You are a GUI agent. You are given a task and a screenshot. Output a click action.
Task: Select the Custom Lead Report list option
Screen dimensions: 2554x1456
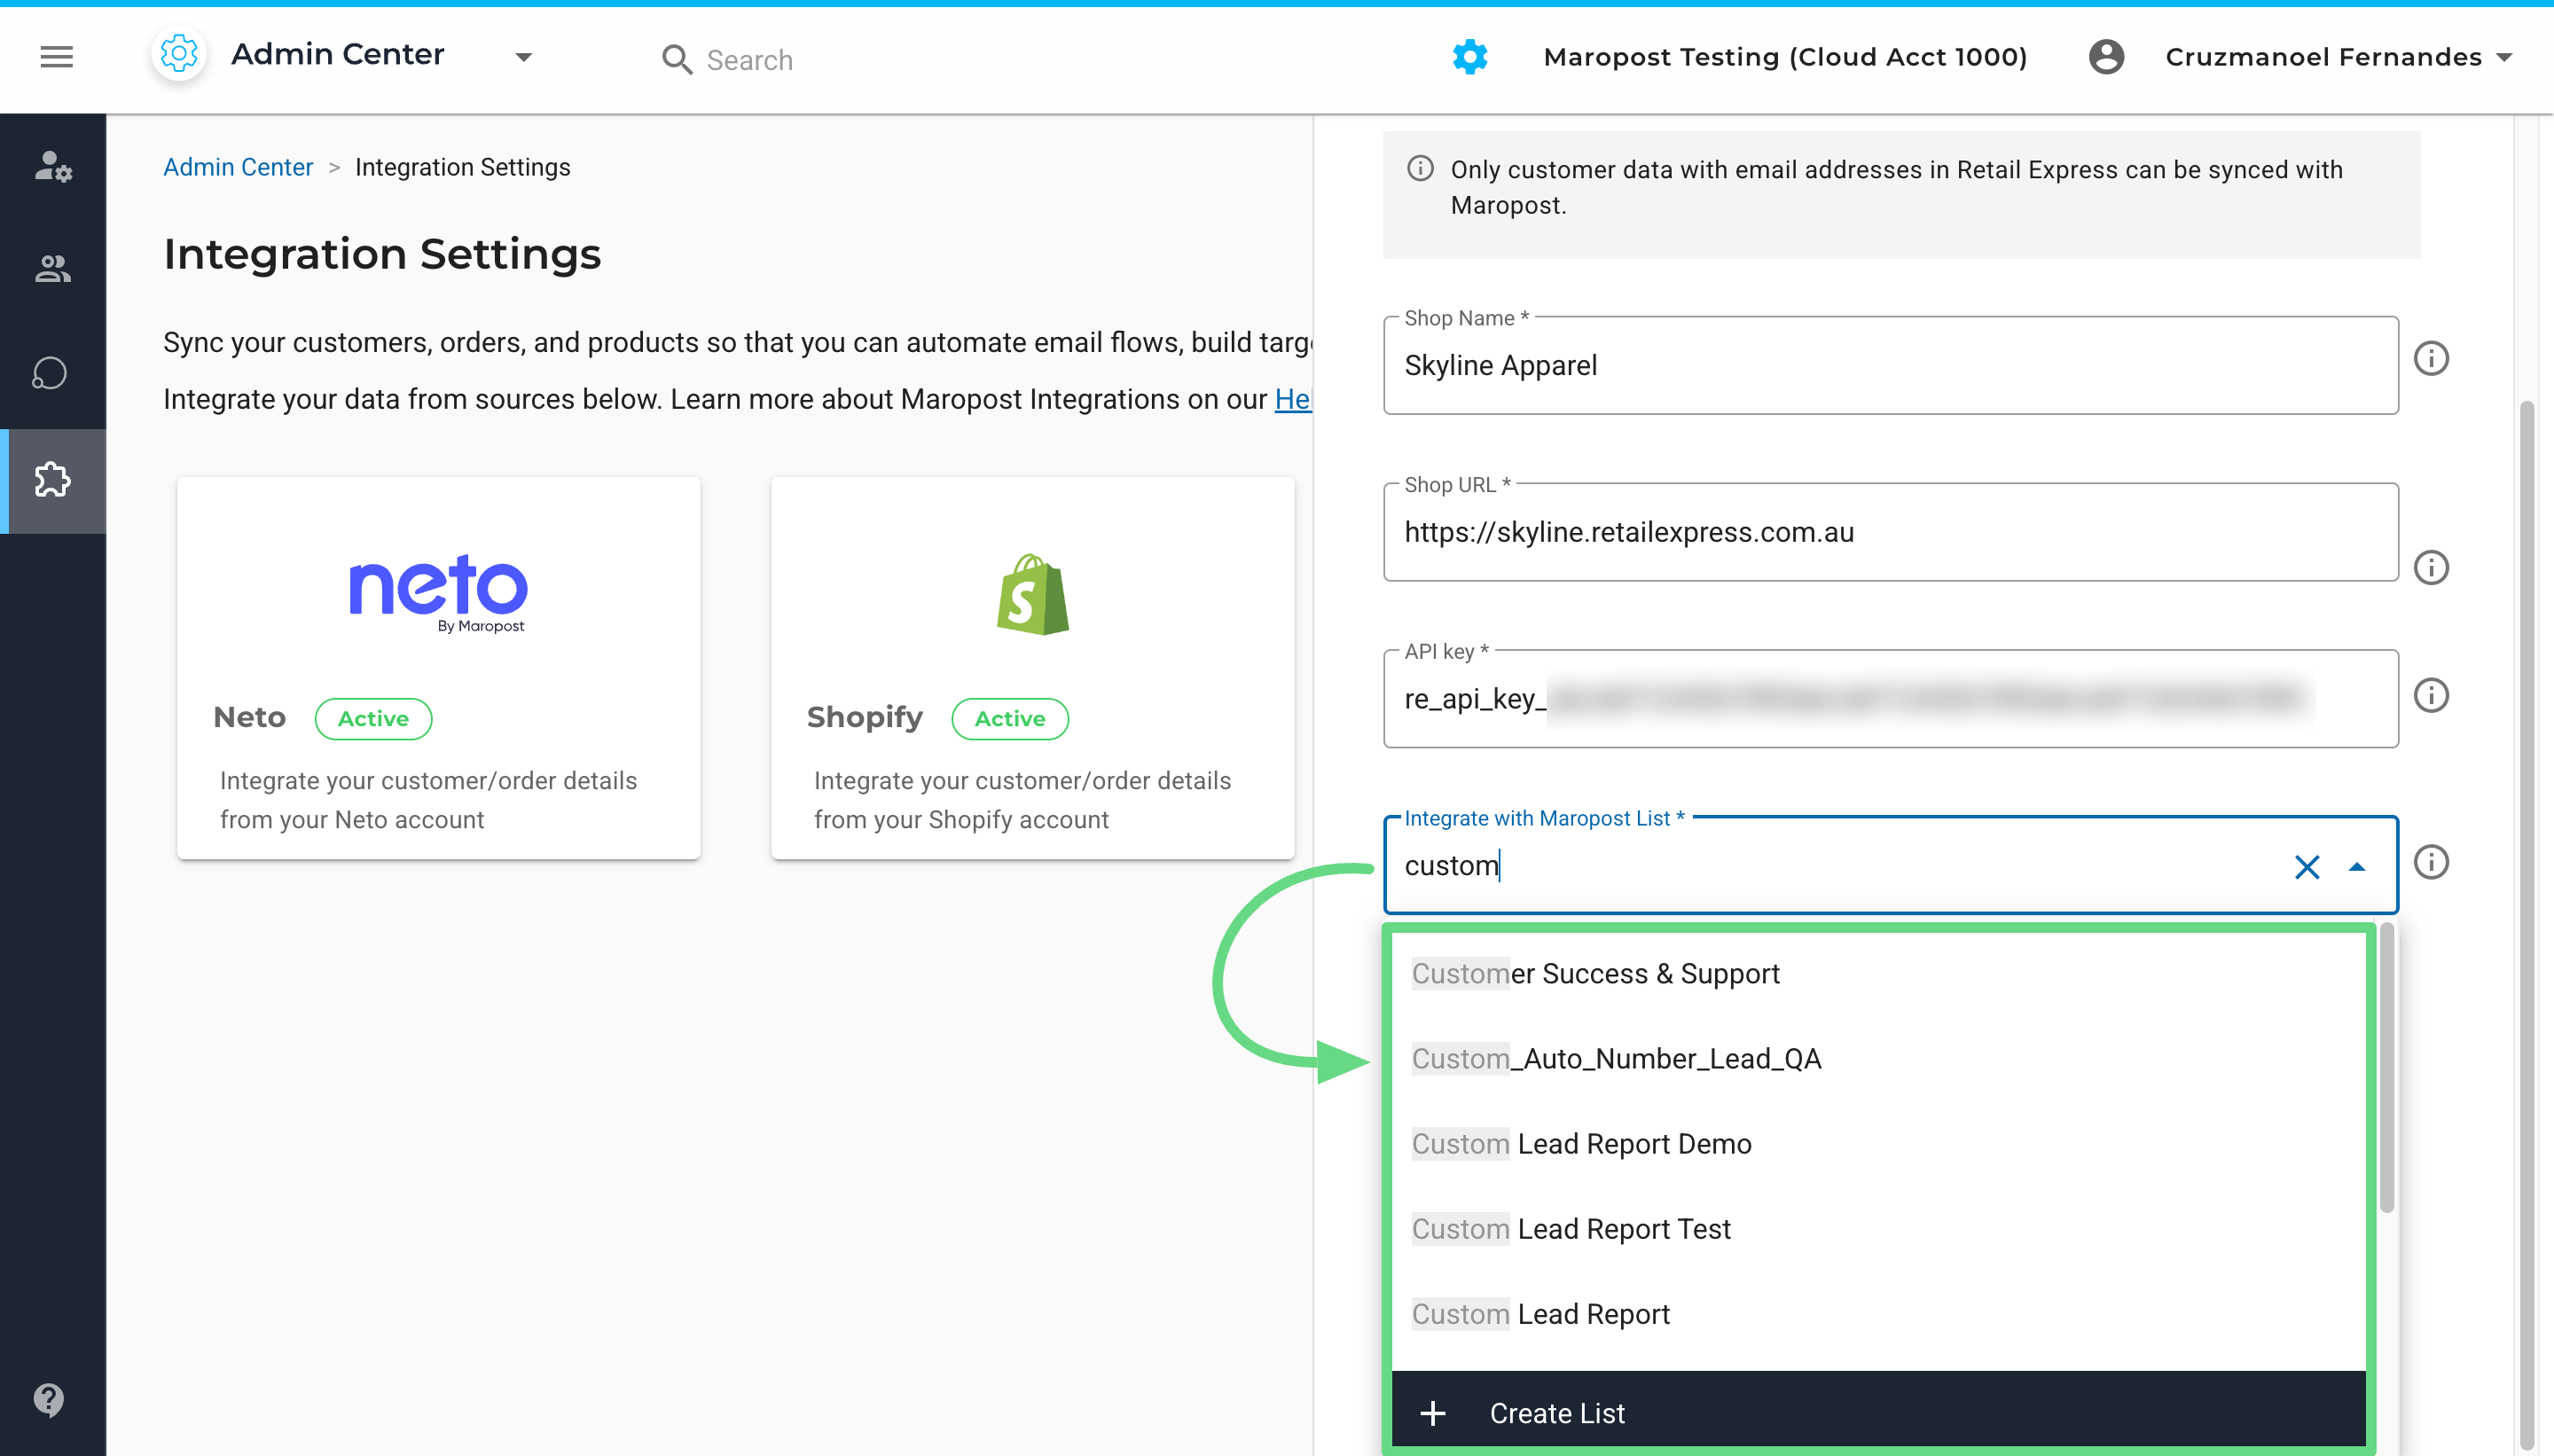point(1878,1314)
